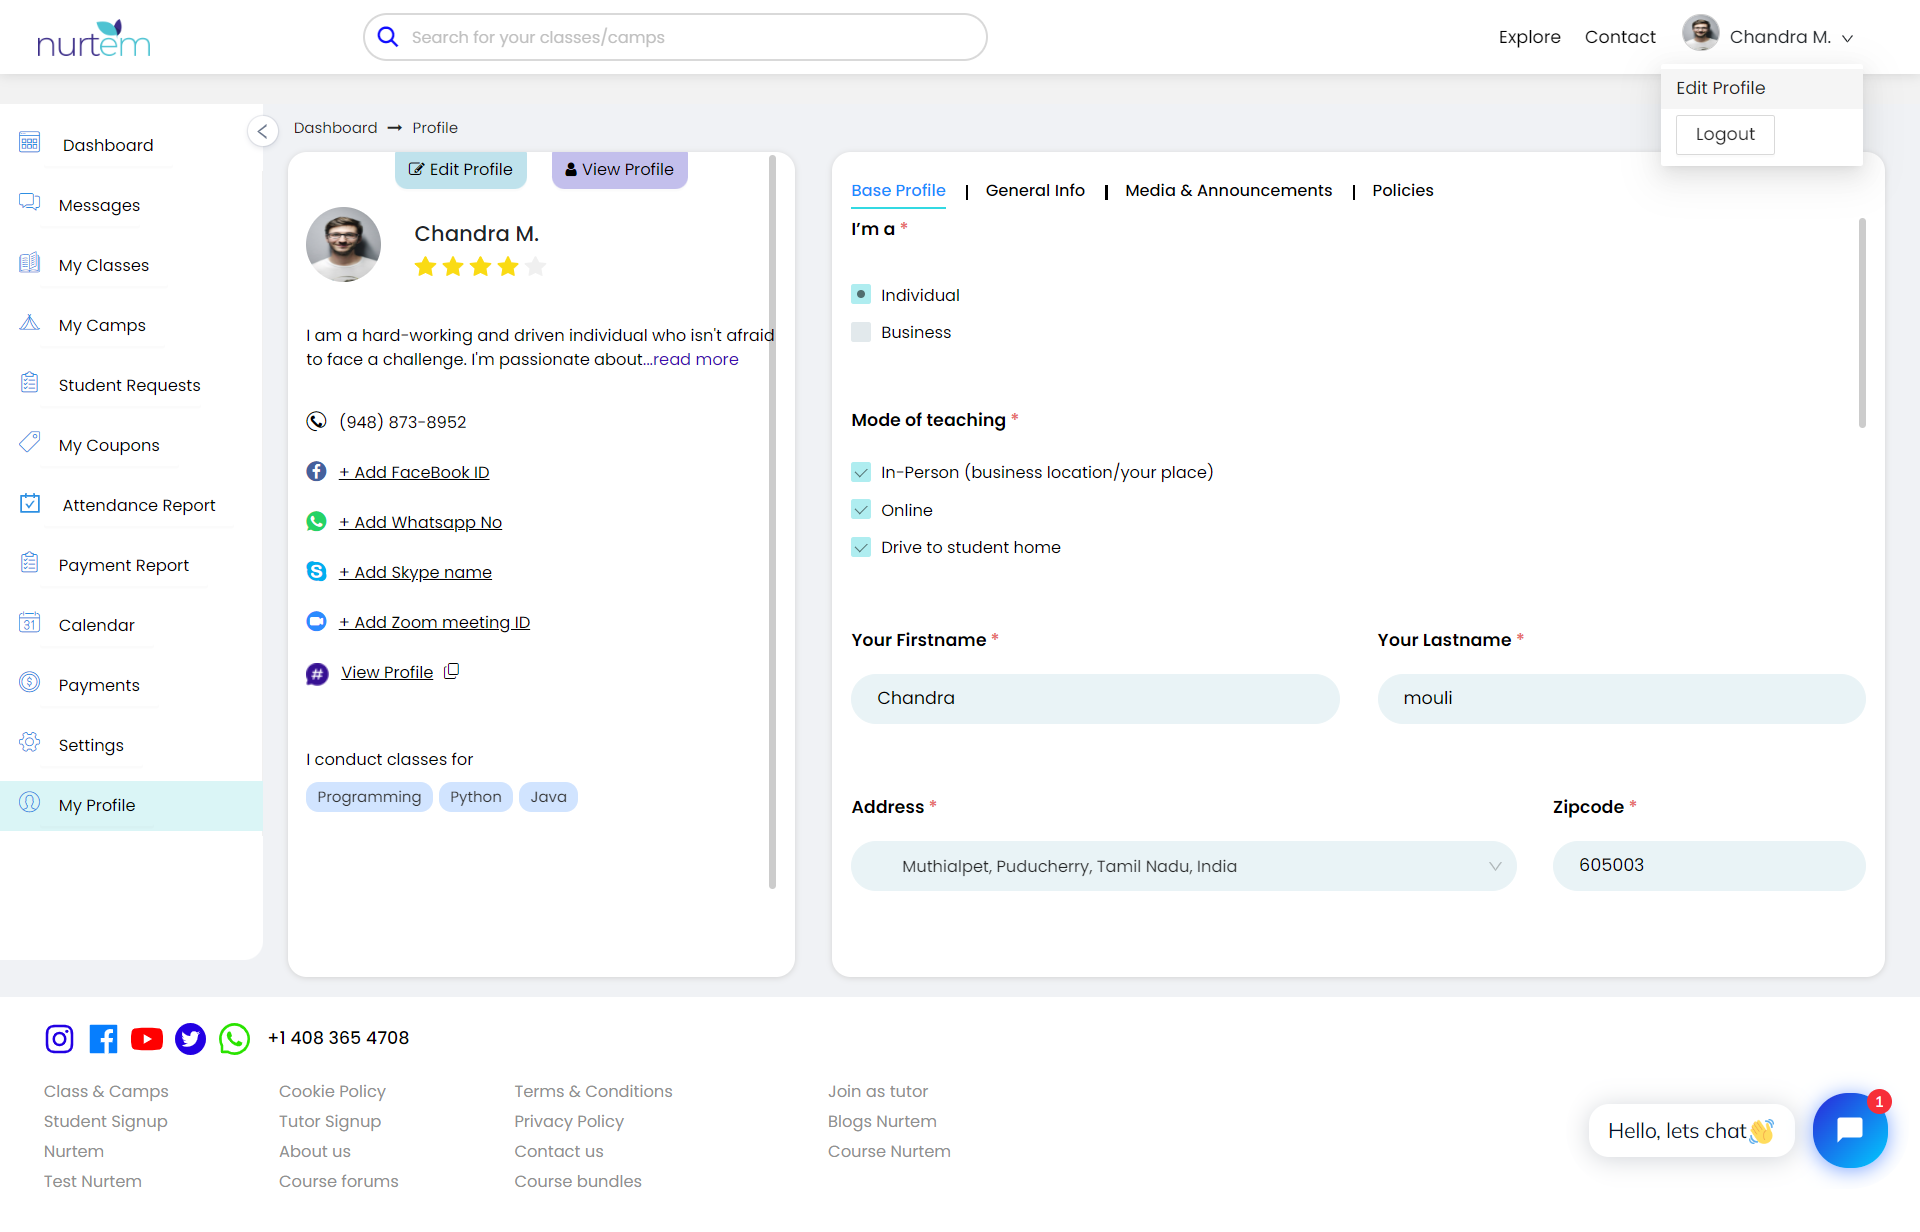Viewport: 1920px width, 1232px height.
Task: Click the Skype icon beside Add Skype name
Action: pos(316,571)
